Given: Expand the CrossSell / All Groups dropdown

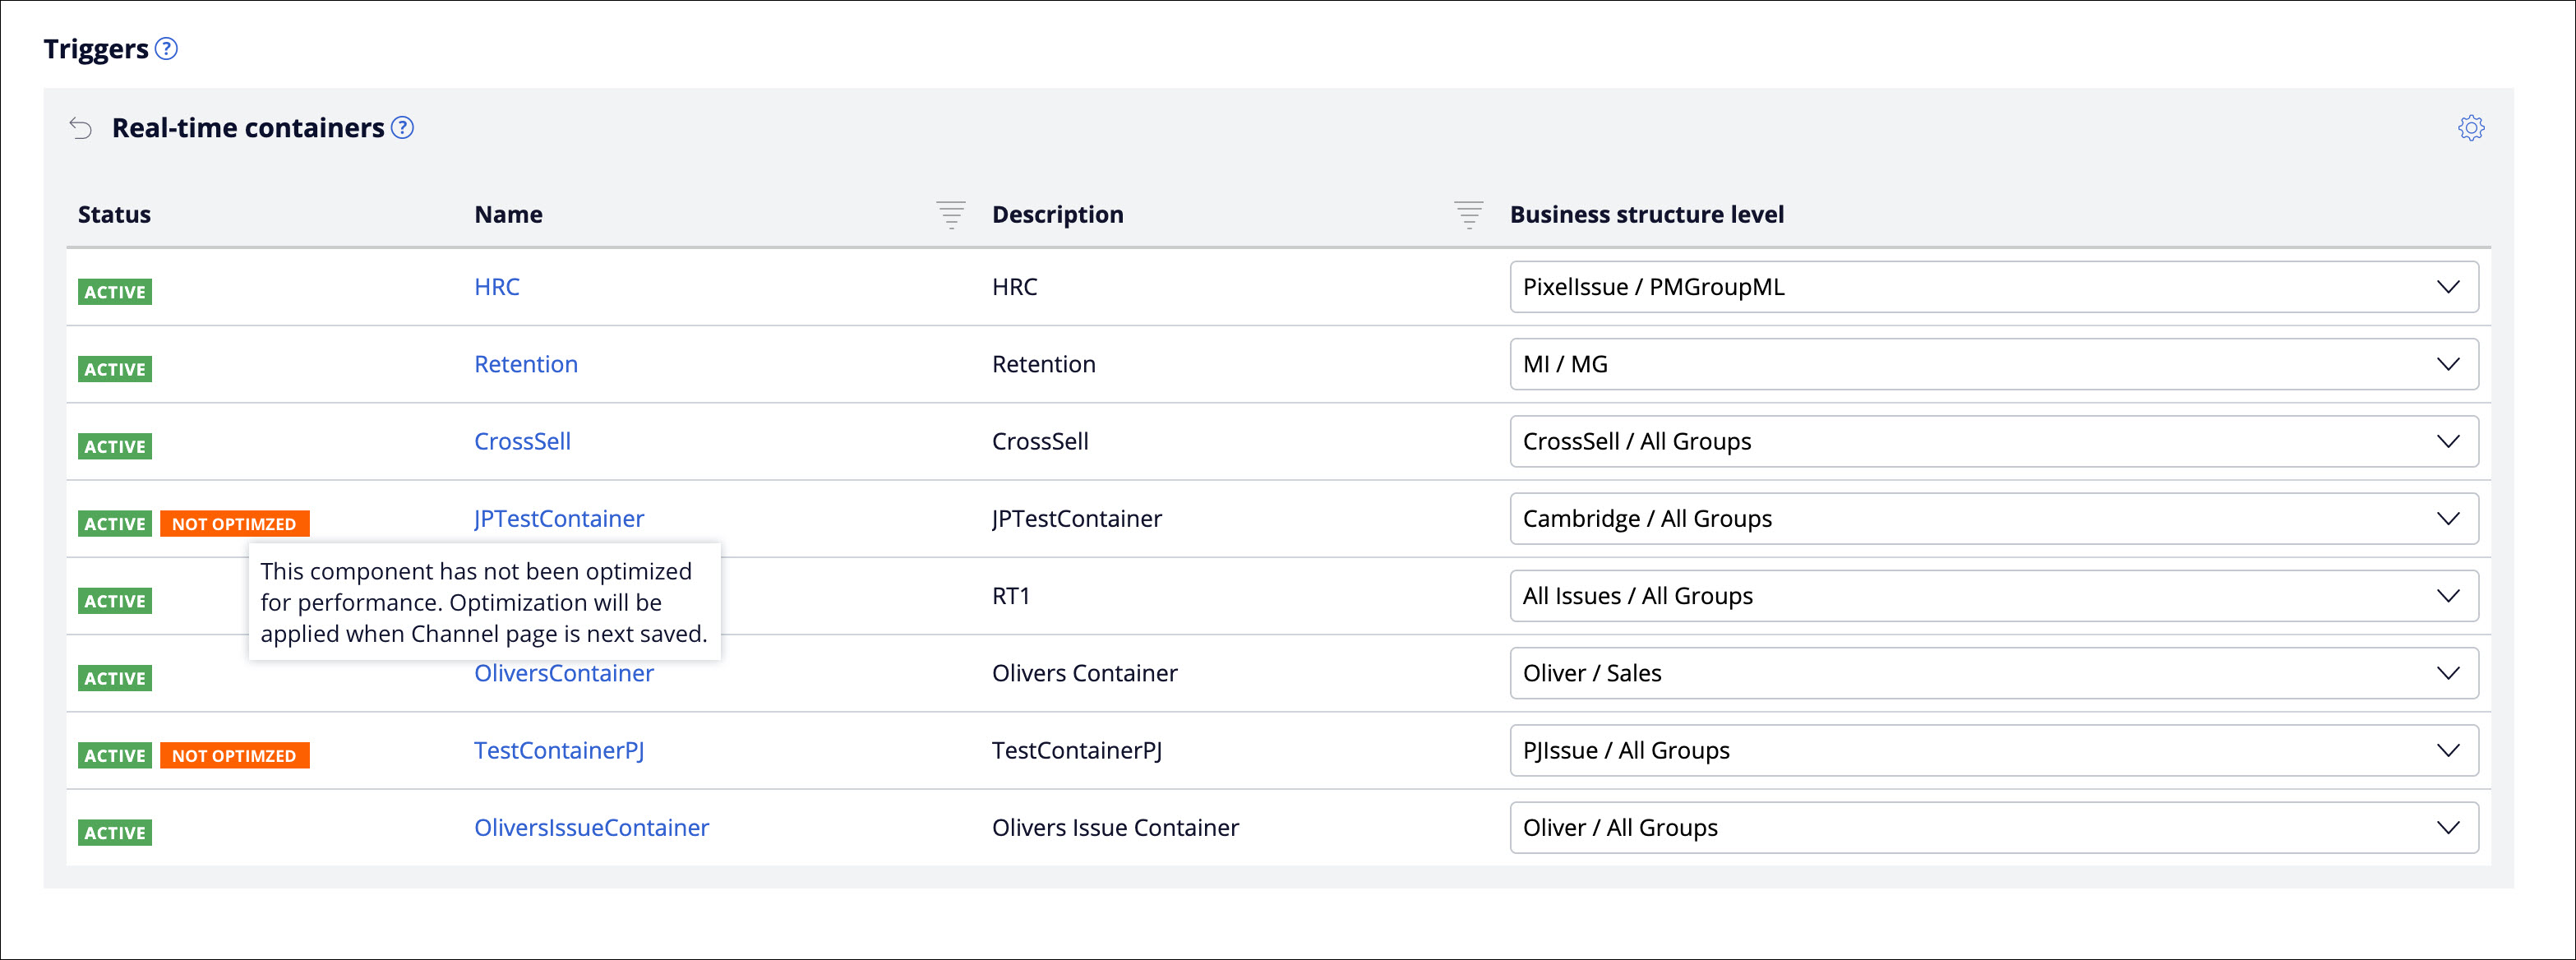Looking at the screenshot, I should [1993, 441].
